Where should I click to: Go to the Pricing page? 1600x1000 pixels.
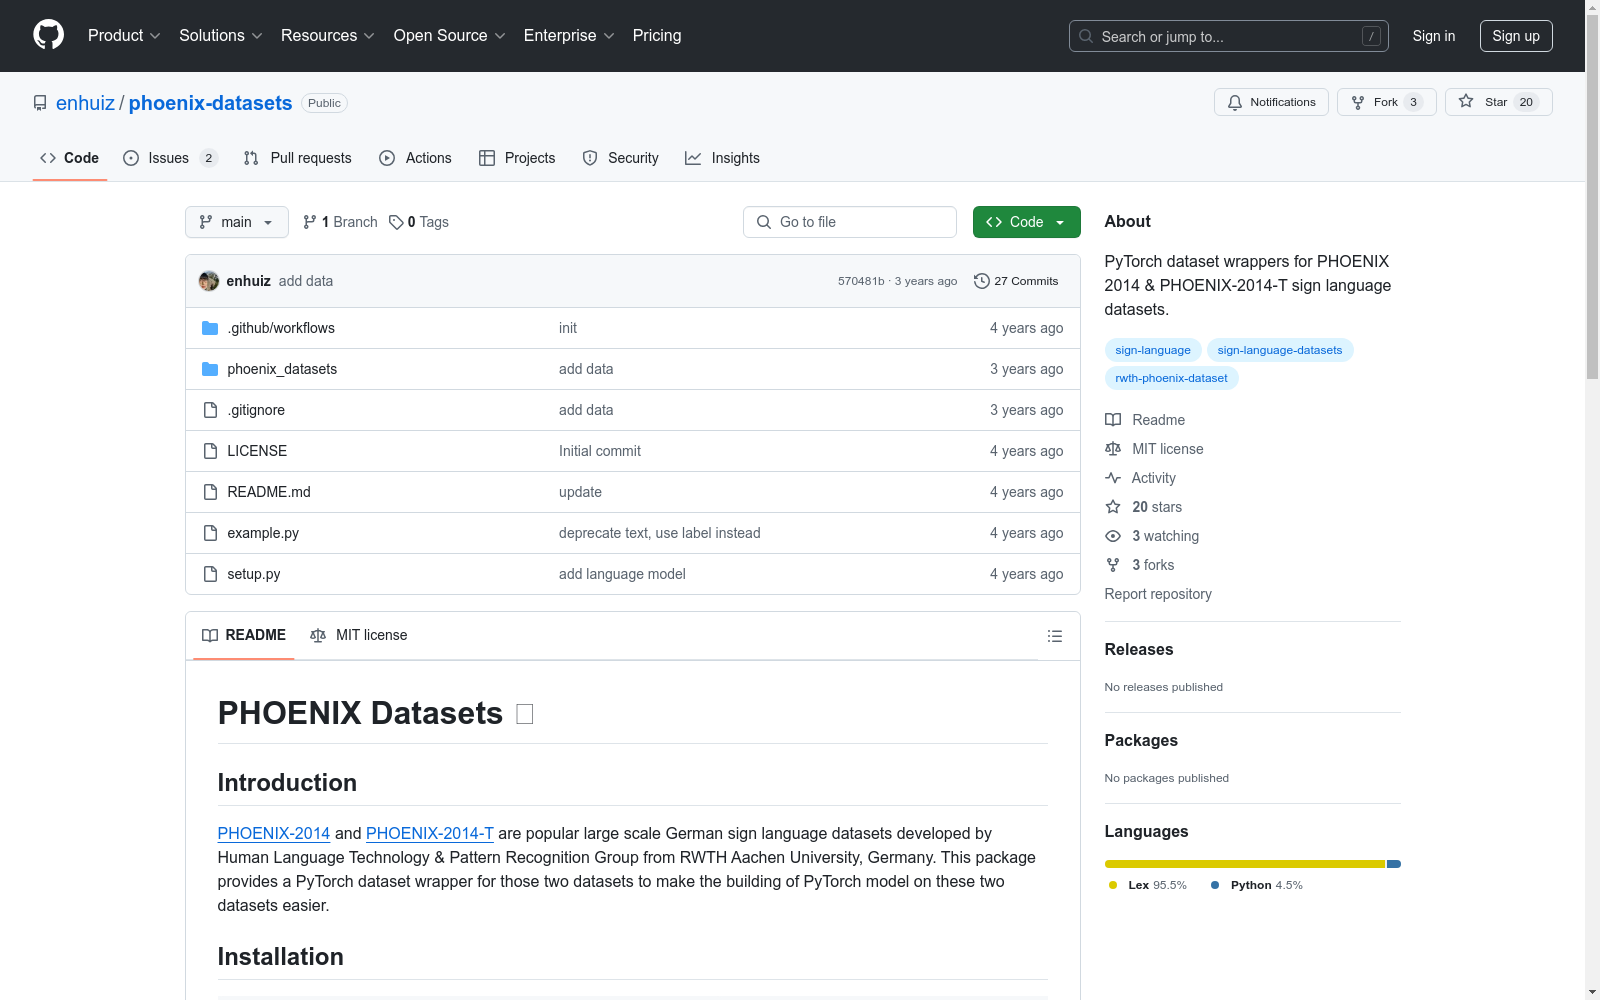point(657,35)
